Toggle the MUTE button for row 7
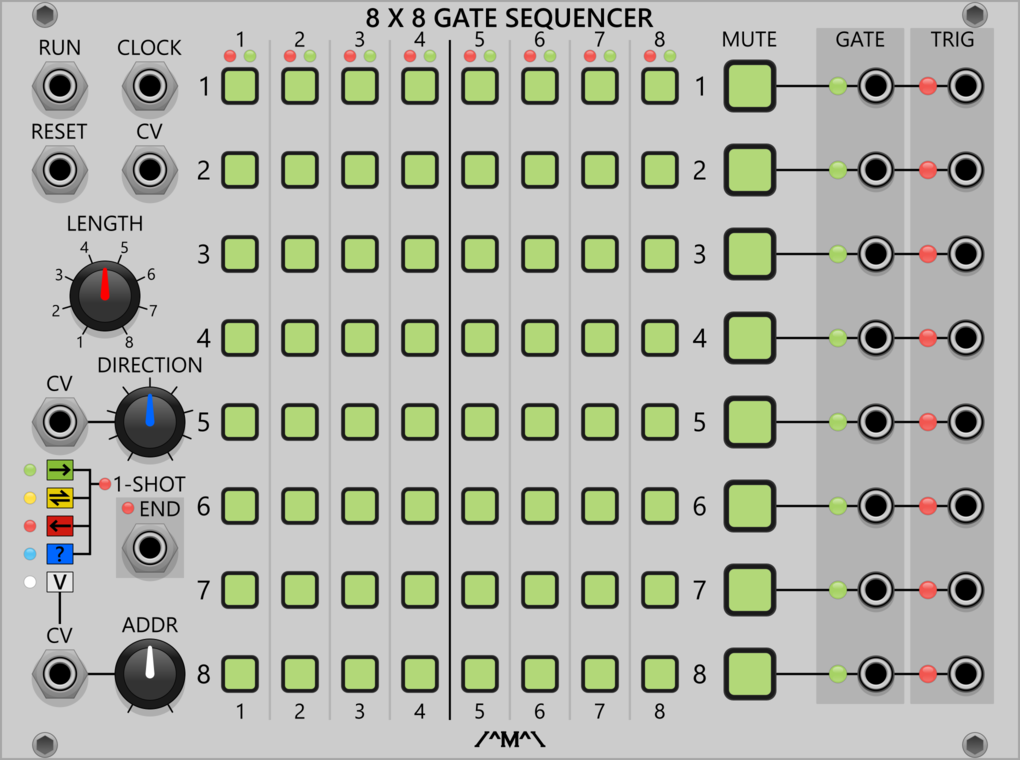1020x760 pixels. 750,590
